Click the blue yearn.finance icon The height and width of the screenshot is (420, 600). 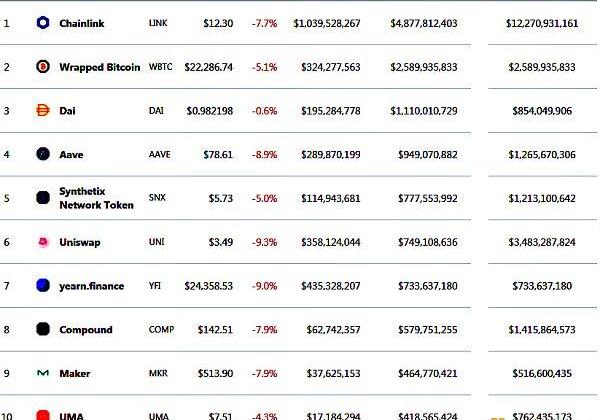[43, 285]
